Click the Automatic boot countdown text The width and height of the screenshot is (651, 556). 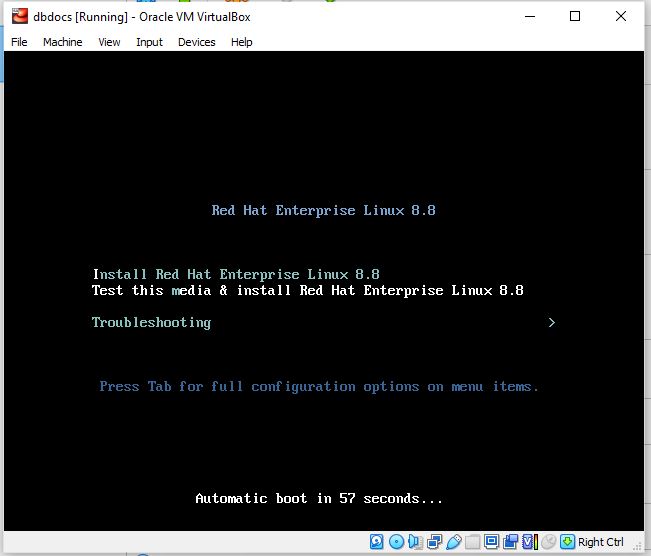[x=319, y=498]
